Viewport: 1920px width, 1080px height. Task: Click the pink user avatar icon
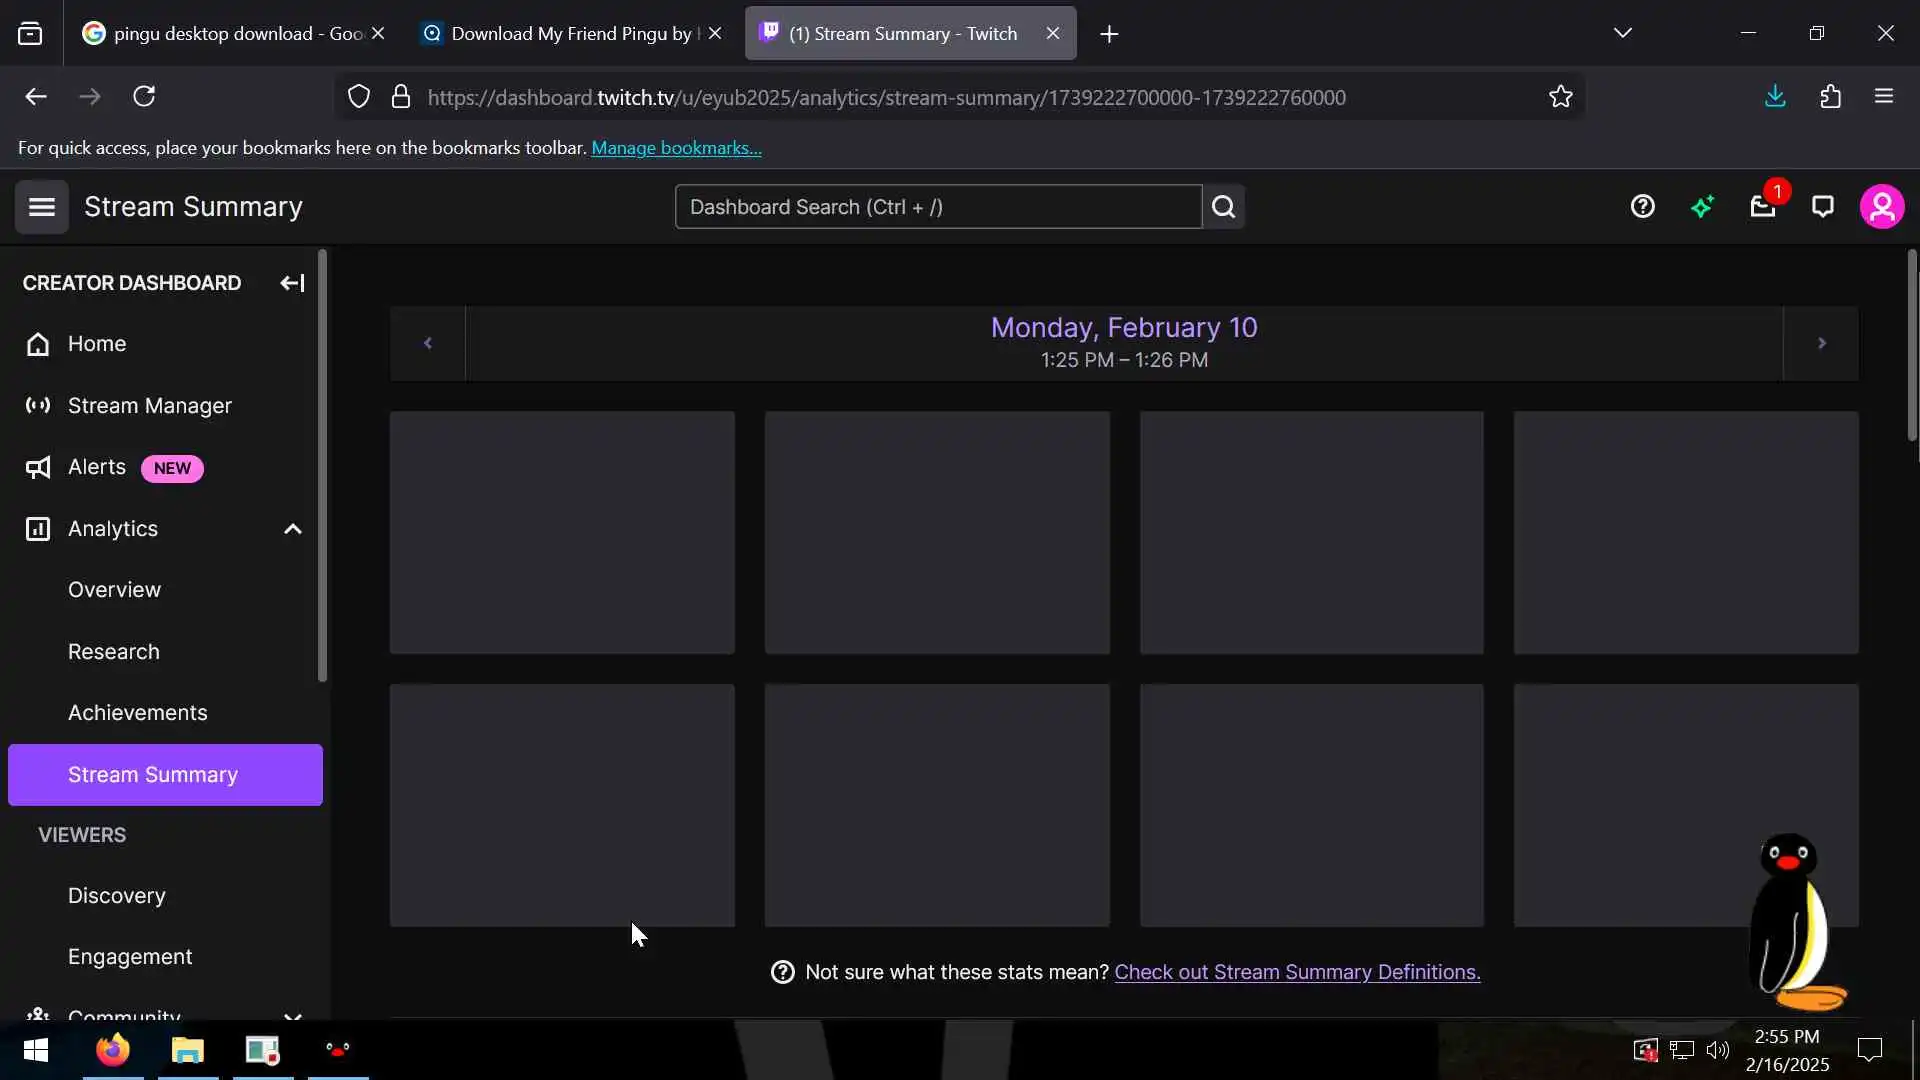pyautogui.click(x=1881, y=207)
